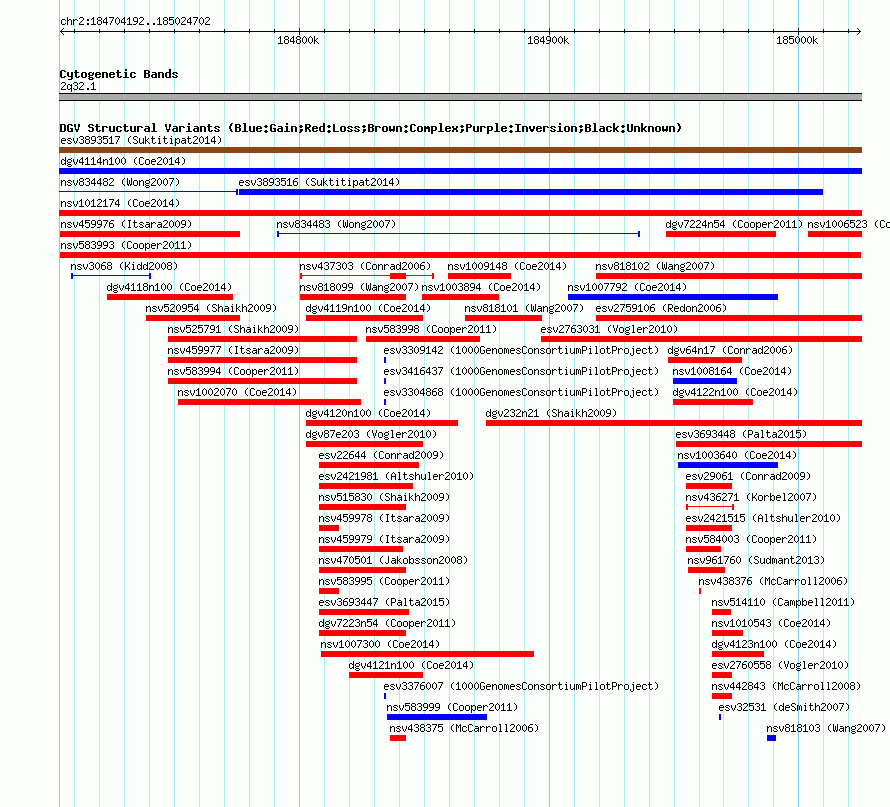Open dgv4121n100 (Coe2014) variant
The width and height of the screenshot is (890, 807).
(386, 675)
